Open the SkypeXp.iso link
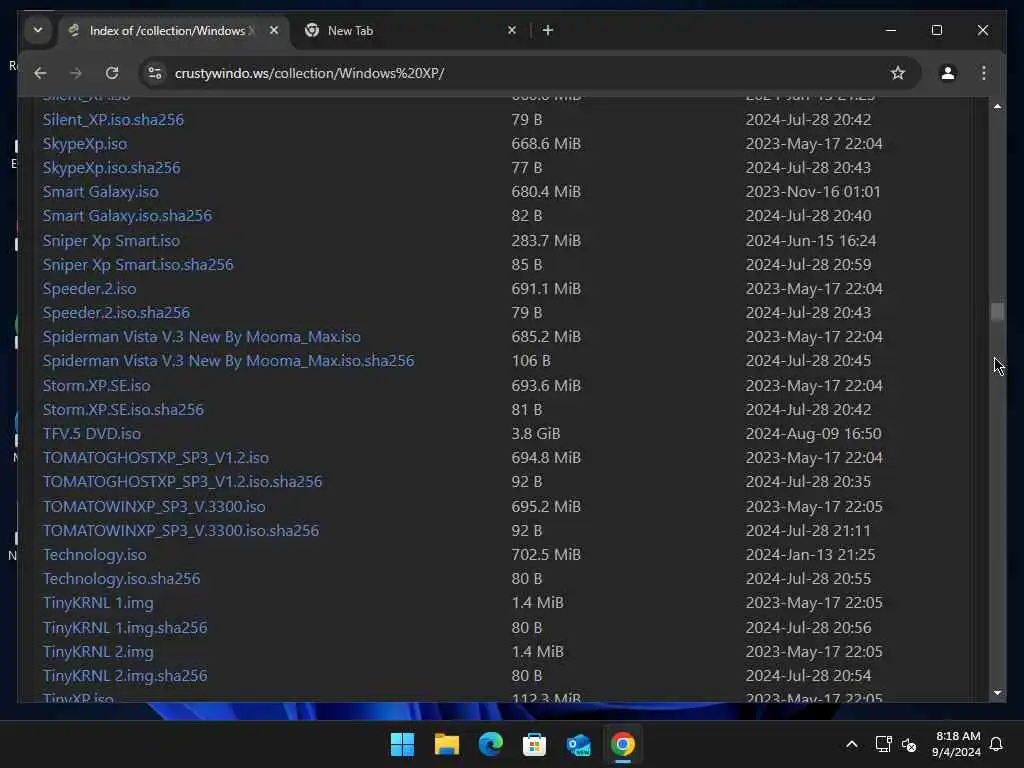Screen dimensions: 1024x768 pyautogui.click(x=85, y=144)
